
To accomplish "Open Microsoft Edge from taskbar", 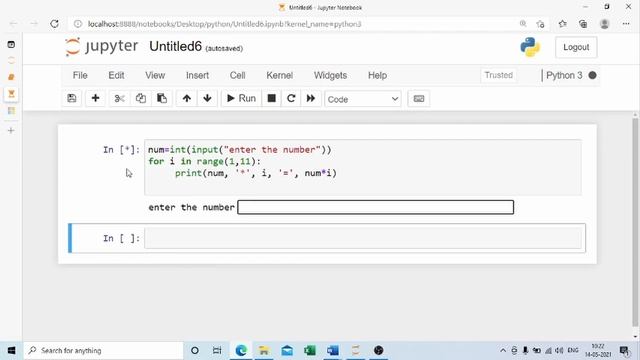I will click(241, 350).
